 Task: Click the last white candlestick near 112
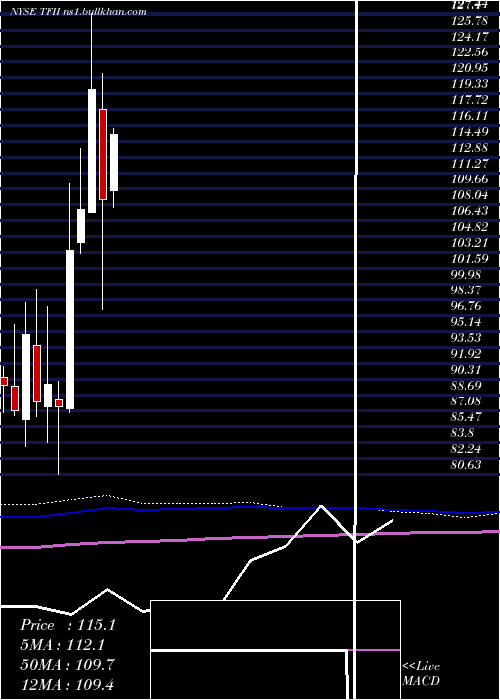114,162
